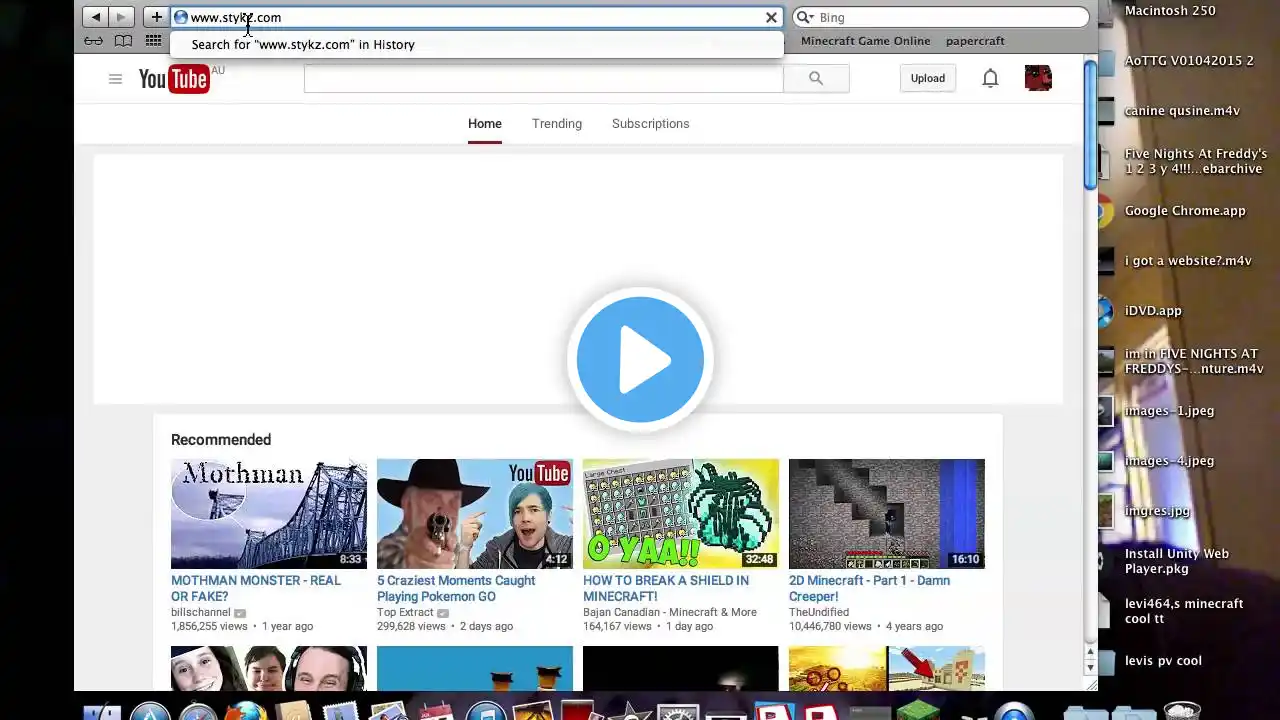Click the YouTube search input field
The width and height of the screenshot is (1280, 720).
543,78
